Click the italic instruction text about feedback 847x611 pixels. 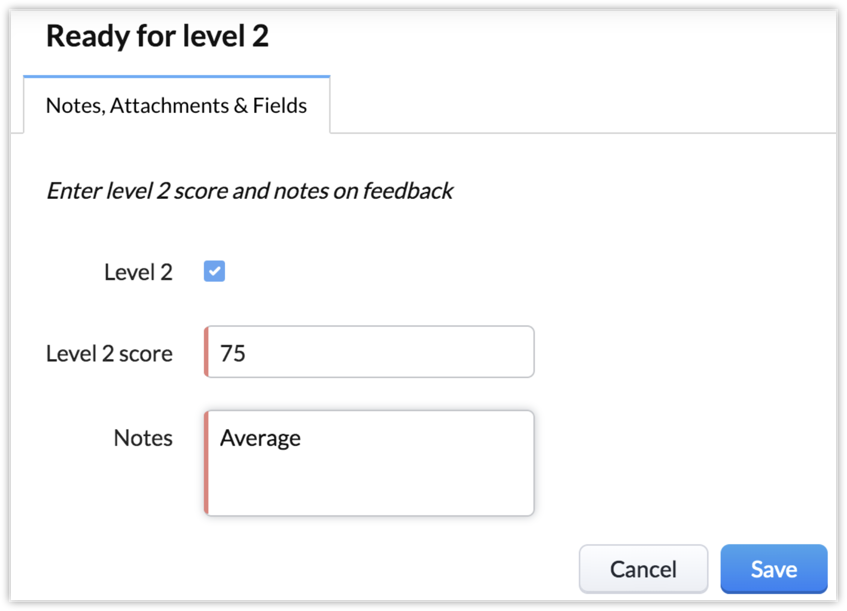(250, 190)
